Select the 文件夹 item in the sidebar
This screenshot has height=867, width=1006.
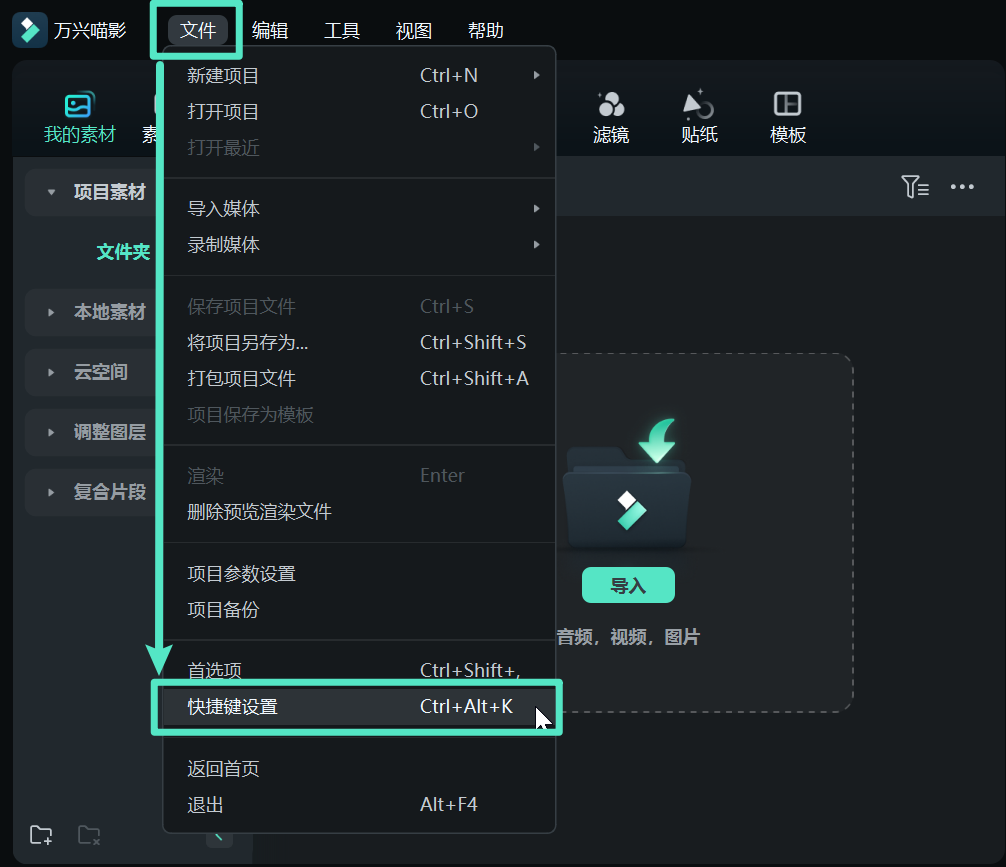tap(123, 252)
